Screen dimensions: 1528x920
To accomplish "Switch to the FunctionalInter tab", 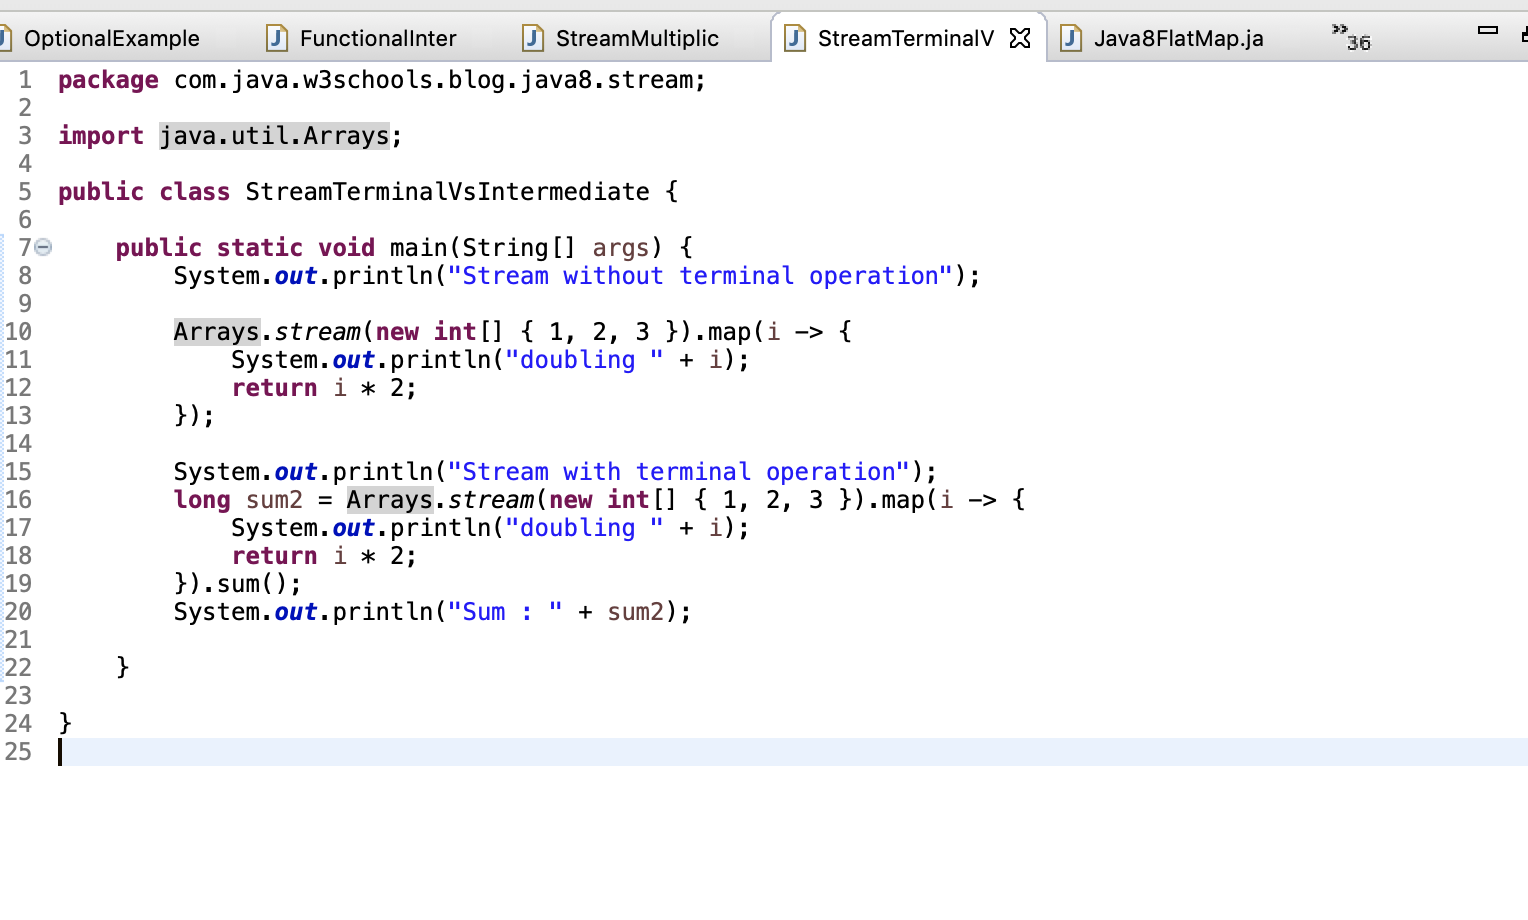I will coord(377,38).
